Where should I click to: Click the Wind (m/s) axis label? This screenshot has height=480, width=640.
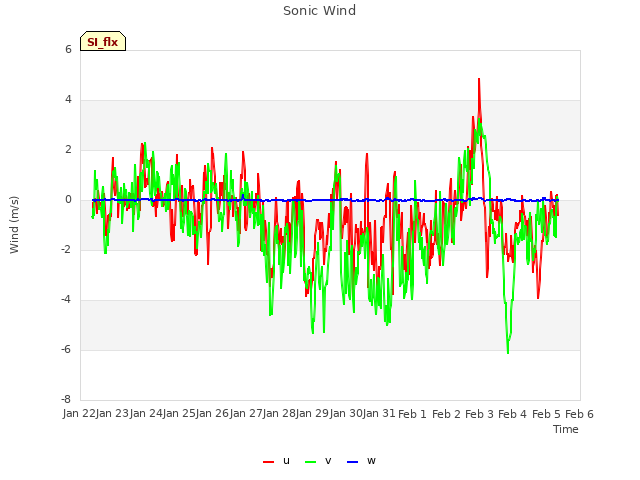coord(14,225)
